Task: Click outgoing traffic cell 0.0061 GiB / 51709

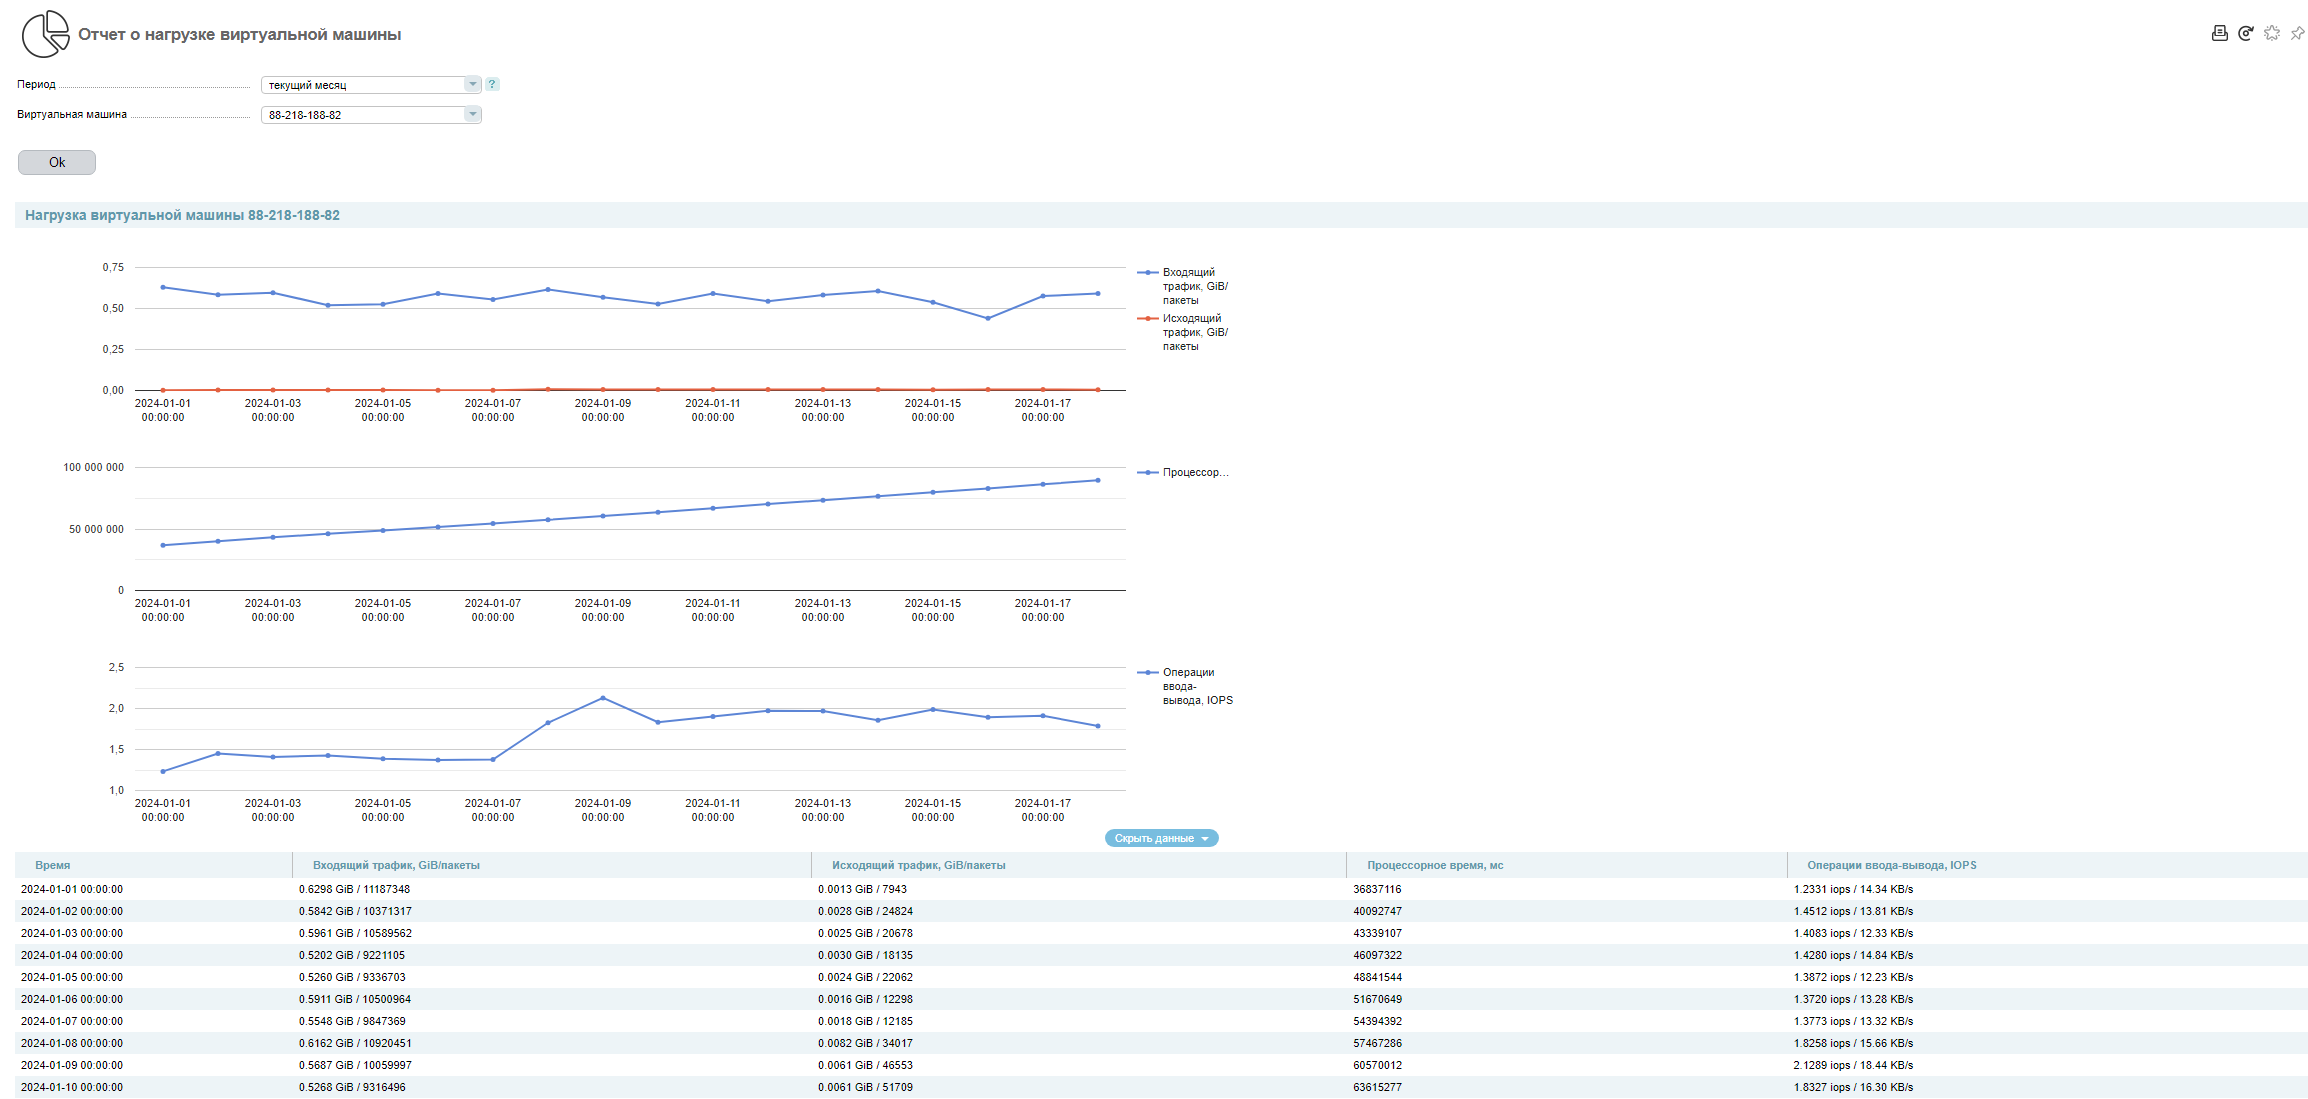Action: 865,1087
